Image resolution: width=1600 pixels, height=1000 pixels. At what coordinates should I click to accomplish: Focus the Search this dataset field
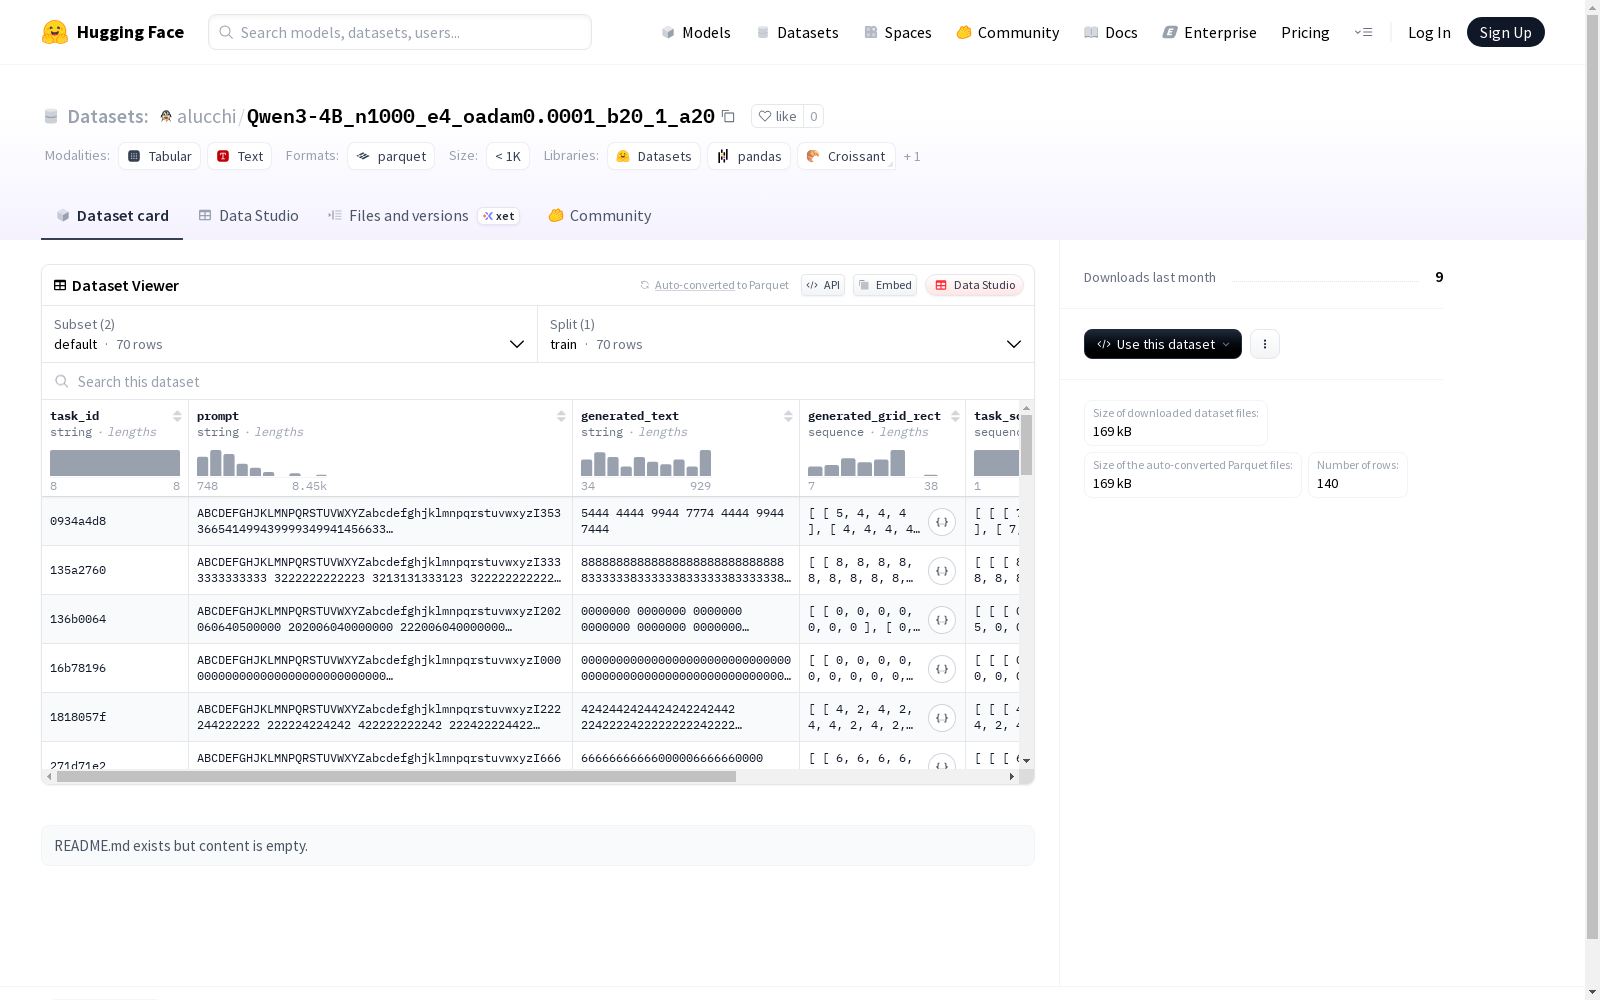pyautogui.click(x=538, y=381)
